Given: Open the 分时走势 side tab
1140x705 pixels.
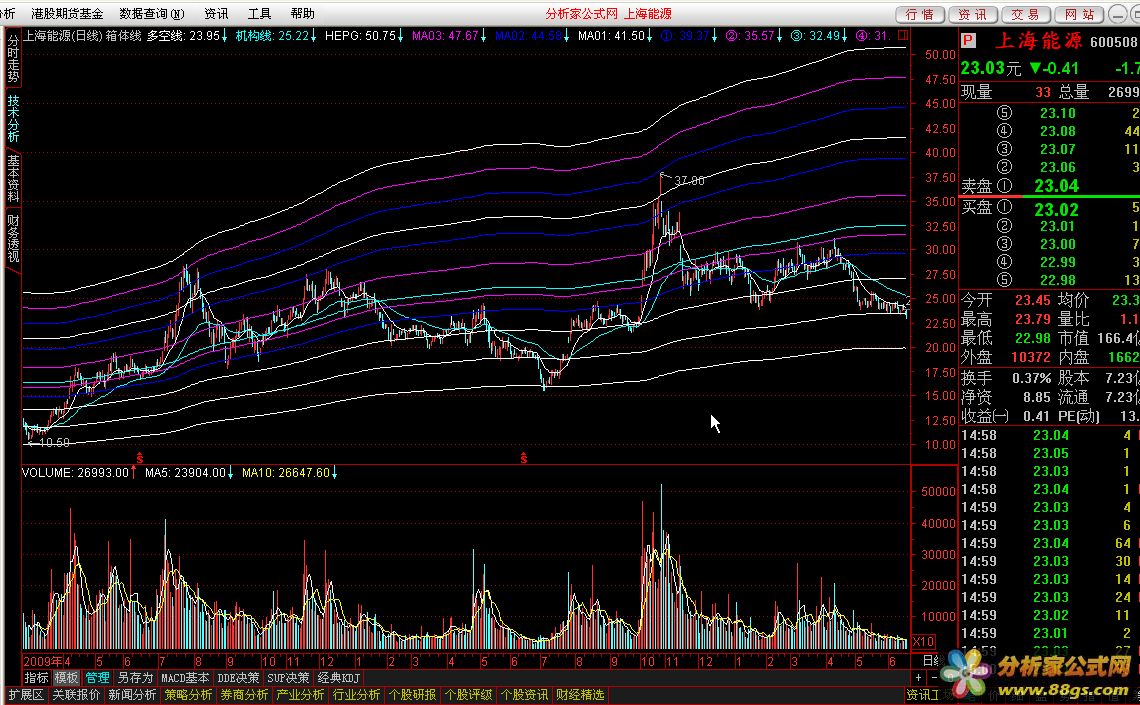Looking at the screenshot, I should (13, 58).
